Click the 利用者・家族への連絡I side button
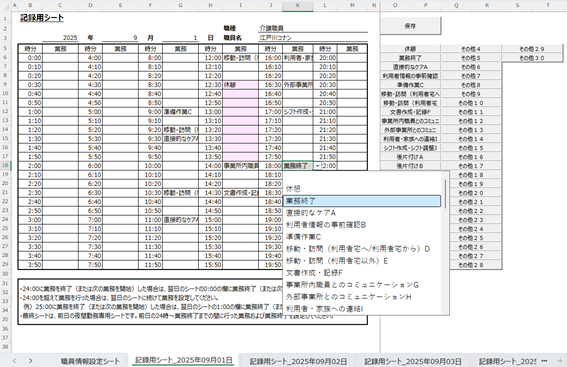This screenshot has width=567, height=367. point(410,139)
